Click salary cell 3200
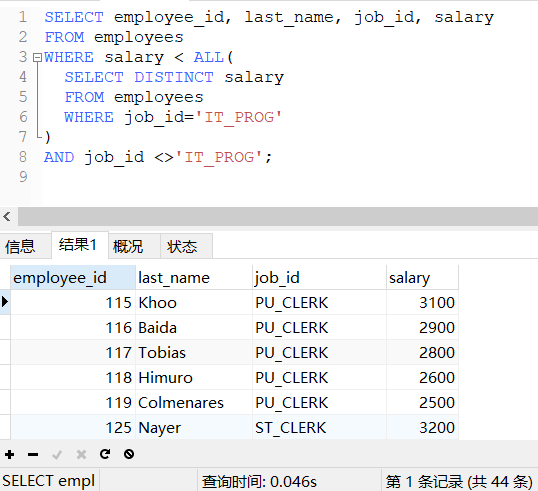Viewport: 538px width, 491px height. (x=422, y=428)
